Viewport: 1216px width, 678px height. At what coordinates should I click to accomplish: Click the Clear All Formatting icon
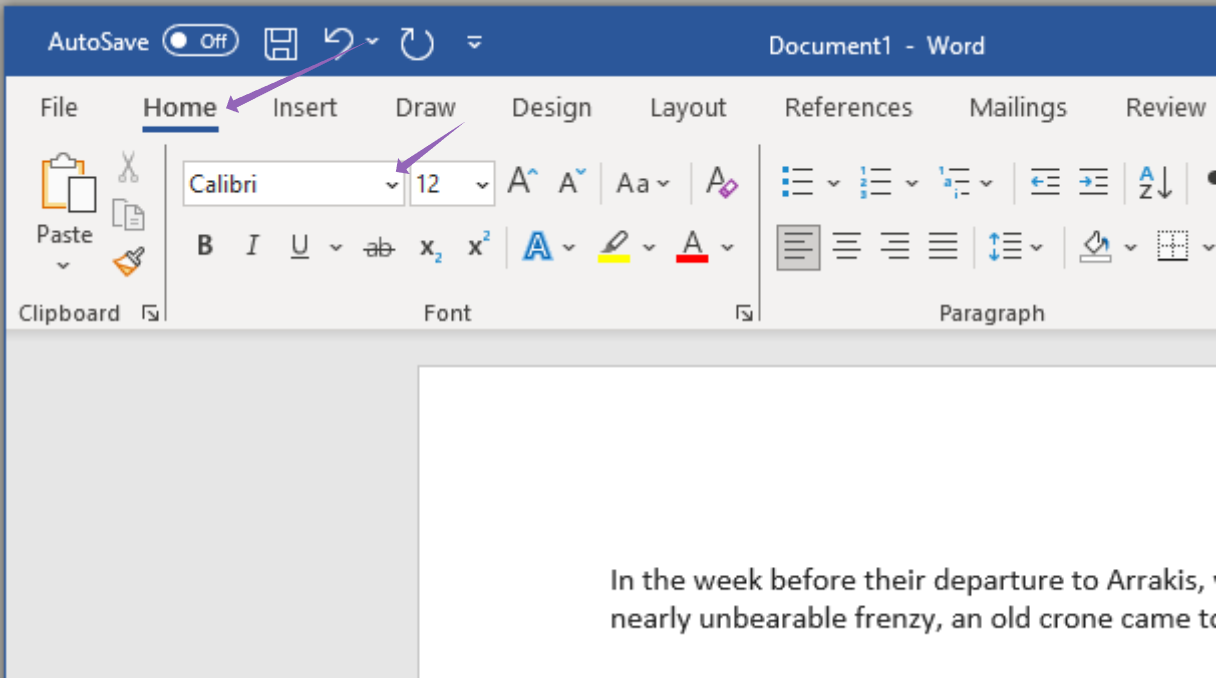pyautogui.click(x=722, y=183)
